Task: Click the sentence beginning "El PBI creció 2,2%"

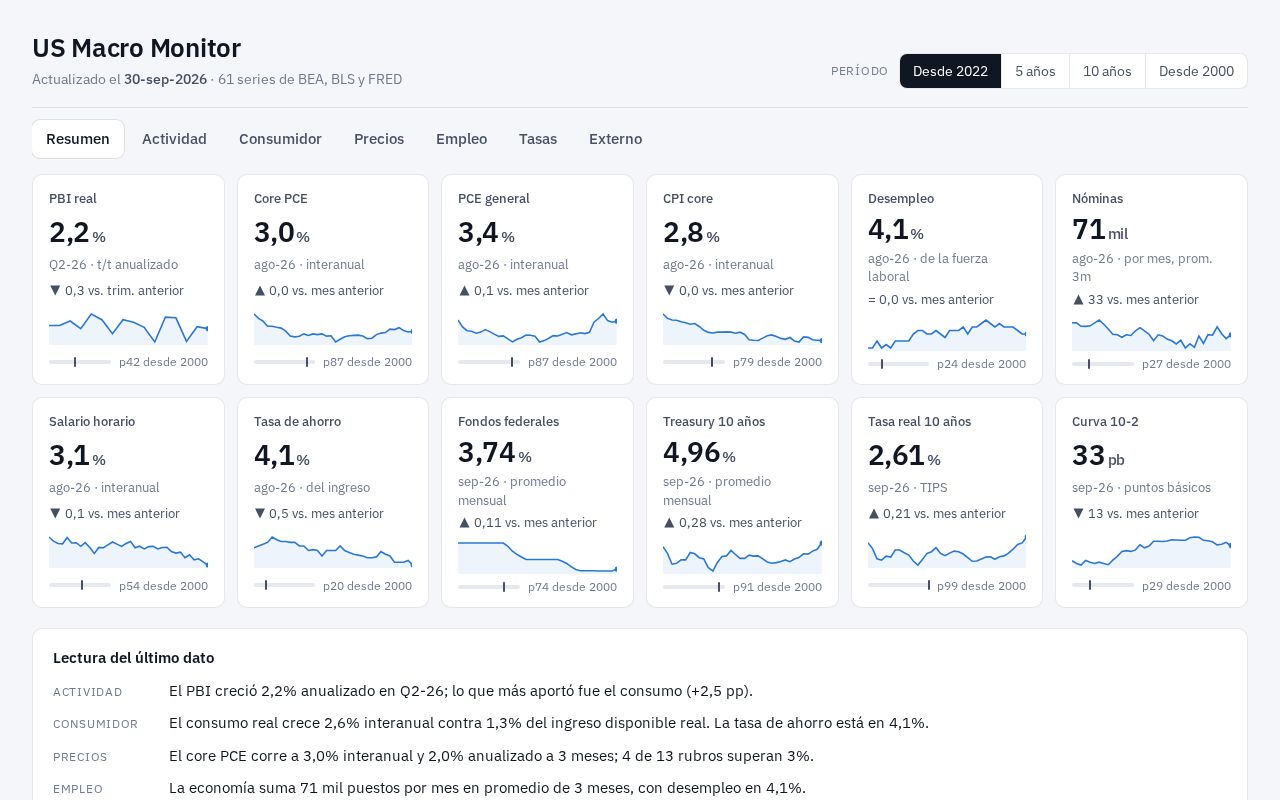Action: click(461, 691)
